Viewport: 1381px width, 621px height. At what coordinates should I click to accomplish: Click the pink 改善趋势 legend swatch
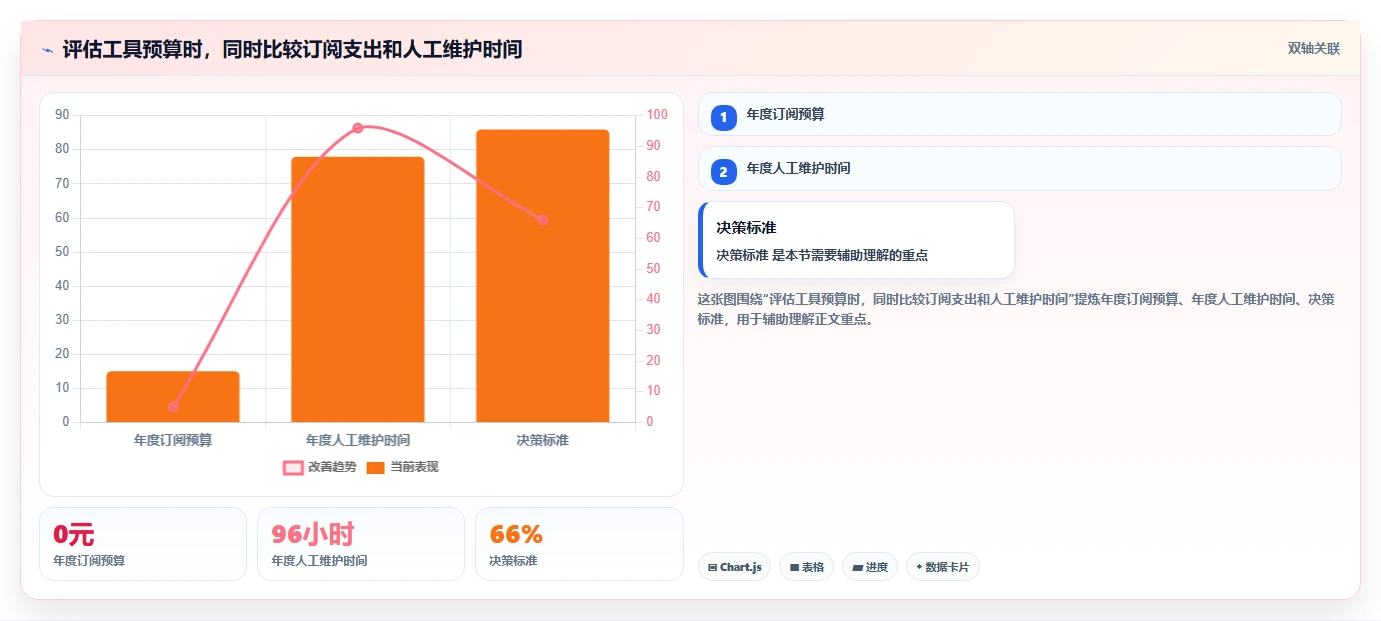[293, 468]
